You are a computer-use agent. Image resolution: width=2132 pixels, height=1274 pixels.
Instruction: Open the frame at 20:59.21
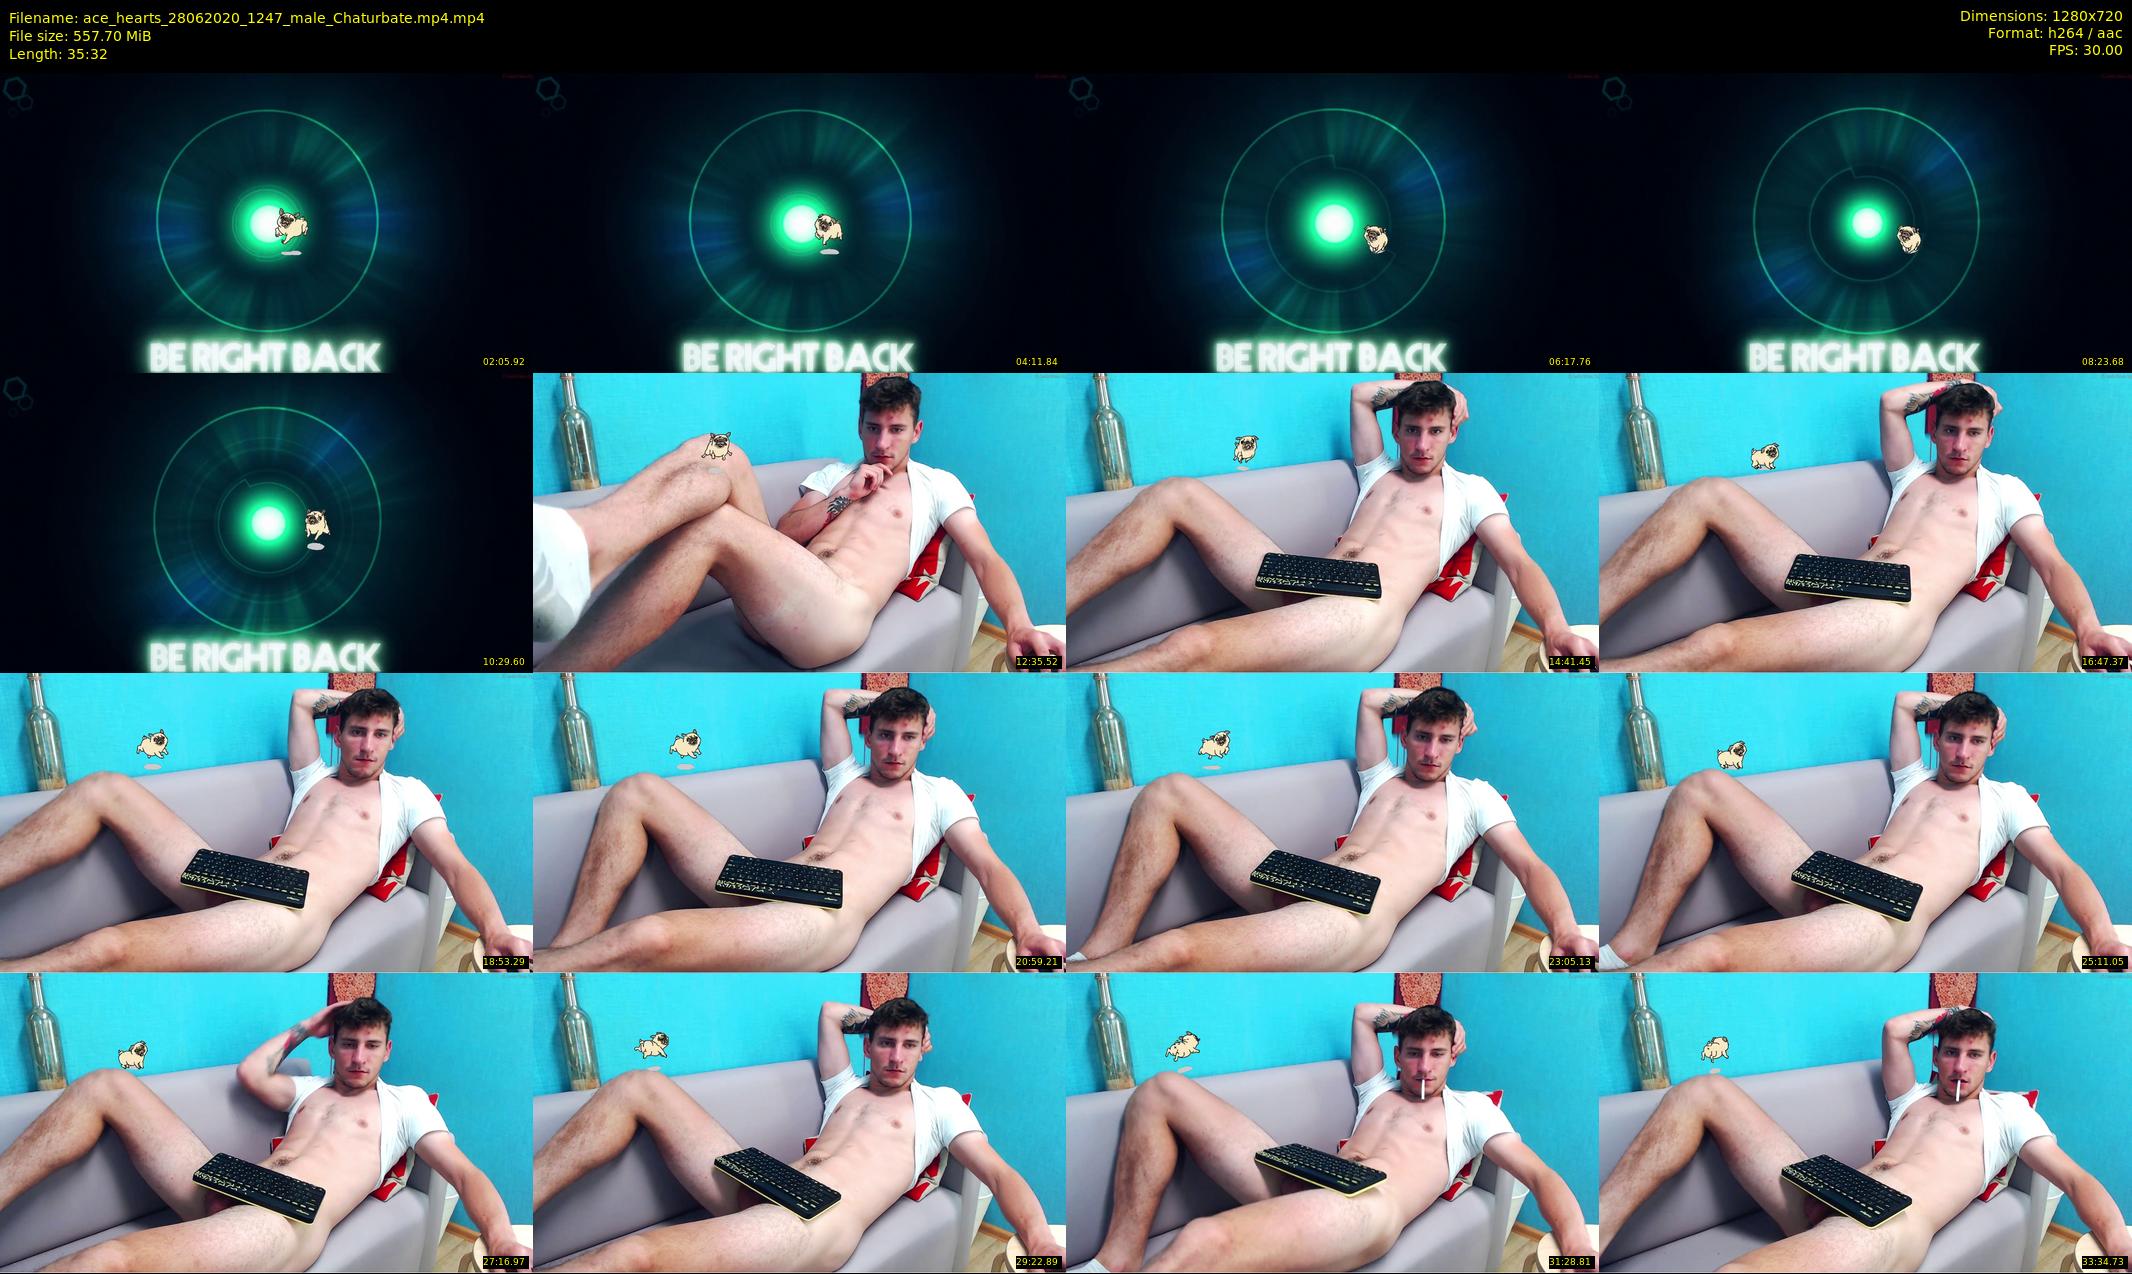(799, 822)
